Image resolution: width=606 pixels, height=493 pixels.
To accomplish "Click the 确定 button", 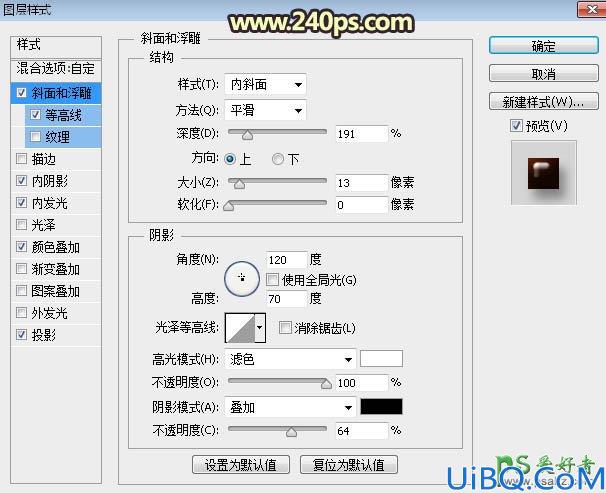I will pos(544,46).
